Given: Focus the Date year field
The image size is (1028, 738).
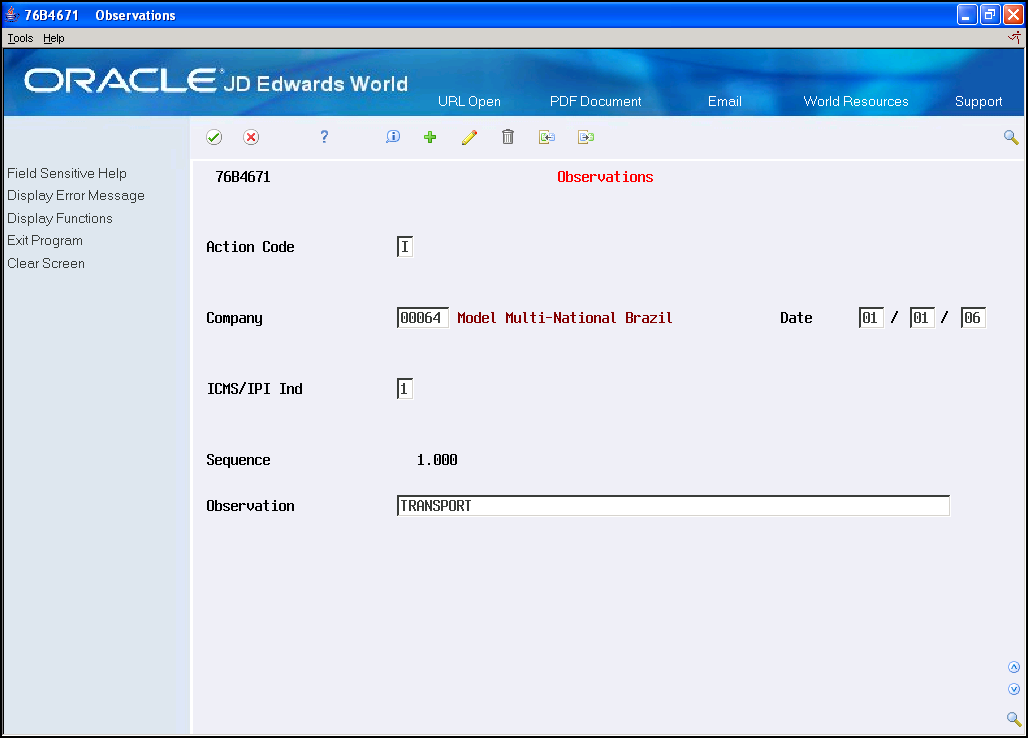Looking at the screenshot, I should pyautogui.click(x=973, y=318).
